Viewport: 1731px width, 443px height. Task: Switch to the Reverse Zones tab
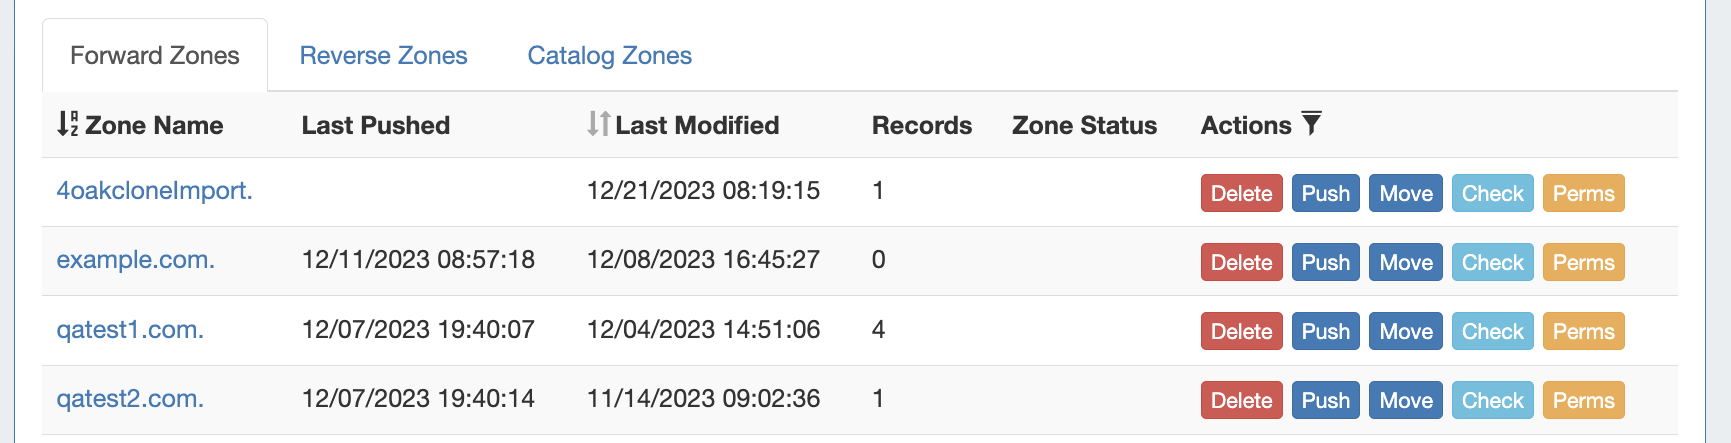click(383, 55)
